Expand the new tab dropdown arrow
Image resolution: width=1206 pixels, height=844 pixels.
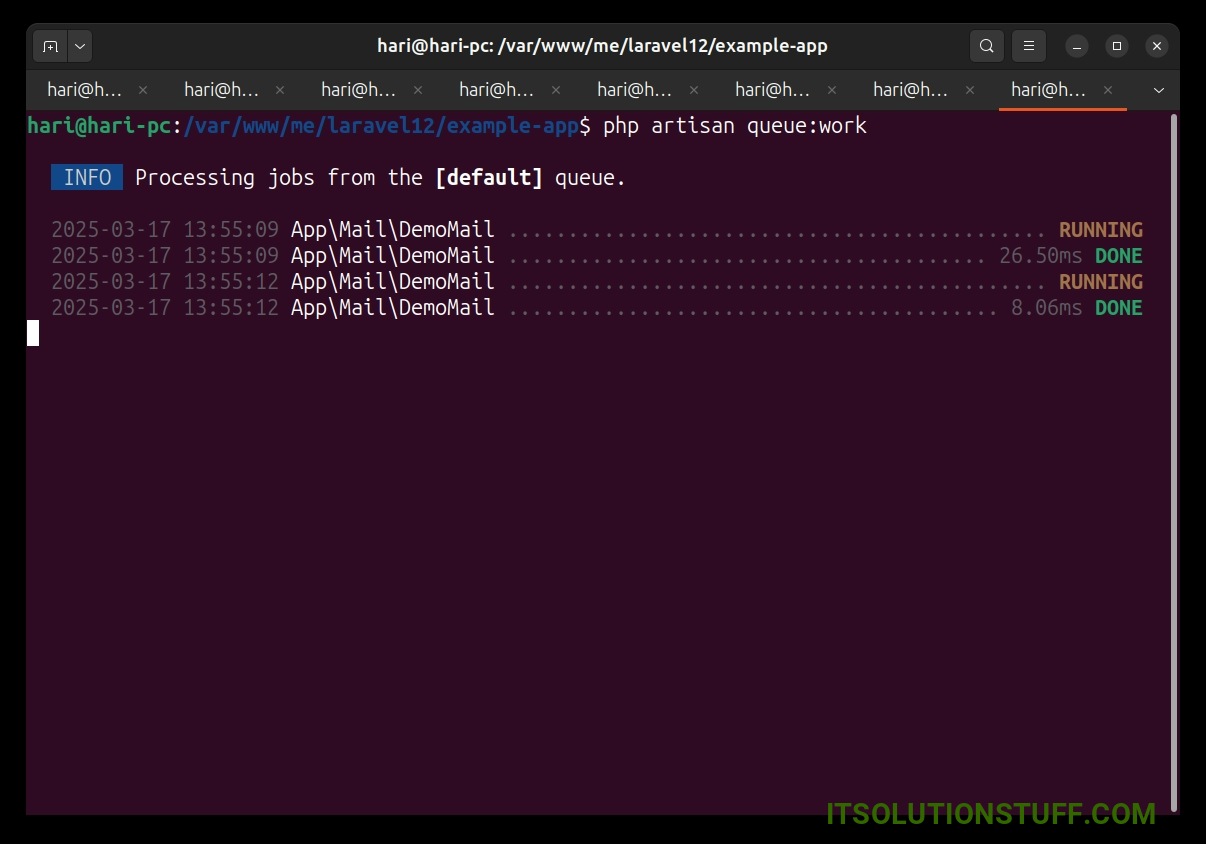pyautogui.click(x=80, y=46)
